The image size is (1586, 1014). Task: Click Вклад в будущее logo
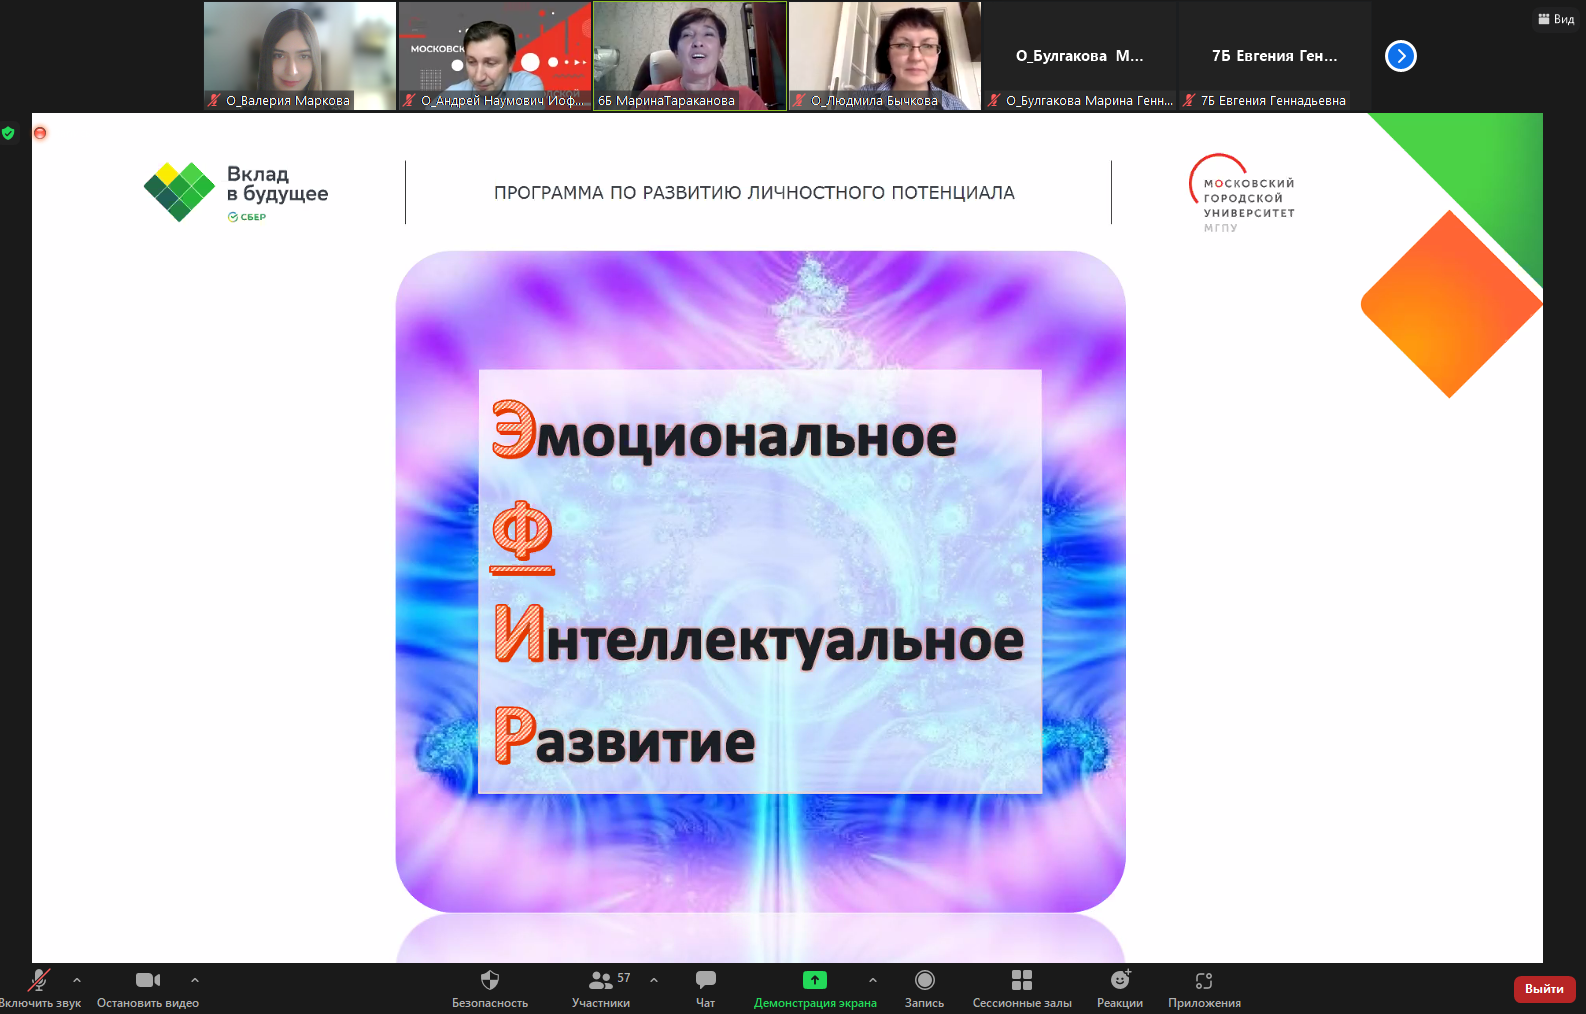click(236, 192)
